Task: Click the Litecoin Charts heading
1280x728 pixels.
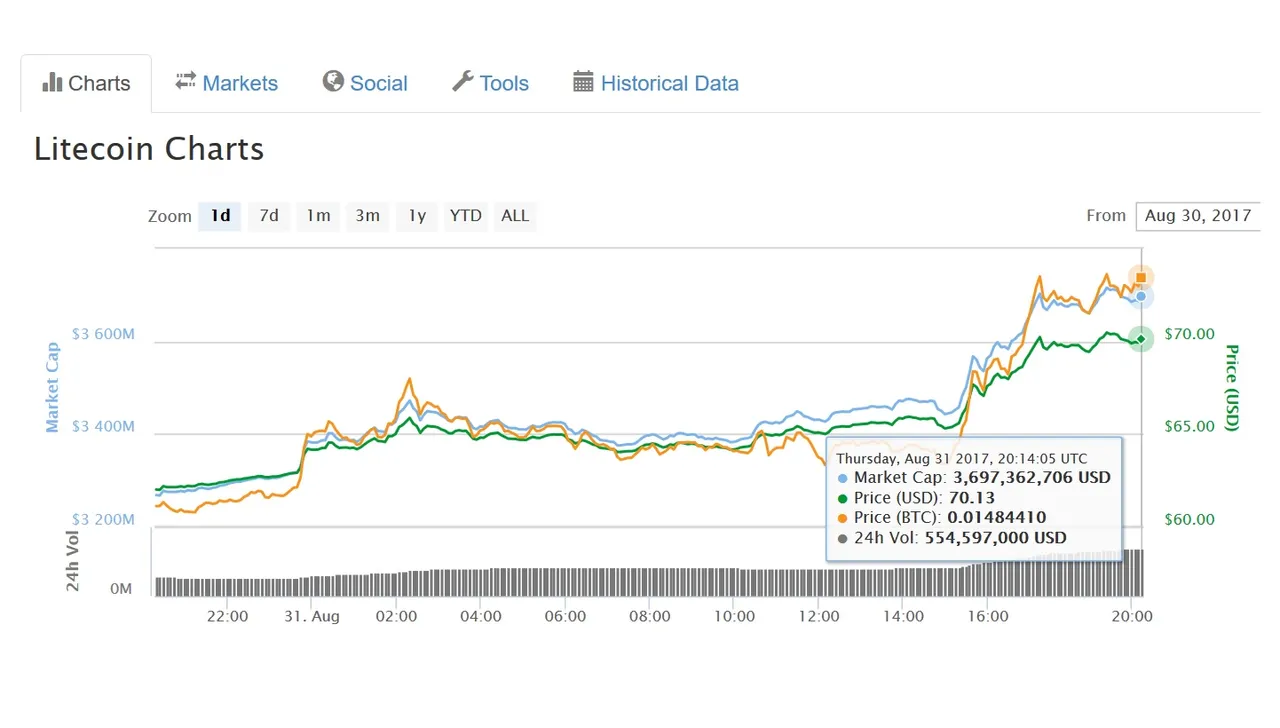Action: pyautogui.click(x=149, y=149)
